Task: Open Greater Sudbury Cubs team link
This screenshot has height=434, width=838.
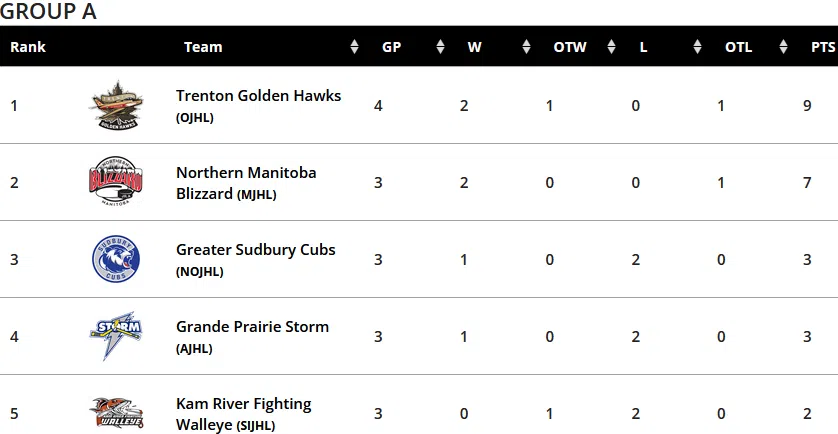Action: click(x=255, y=250)
